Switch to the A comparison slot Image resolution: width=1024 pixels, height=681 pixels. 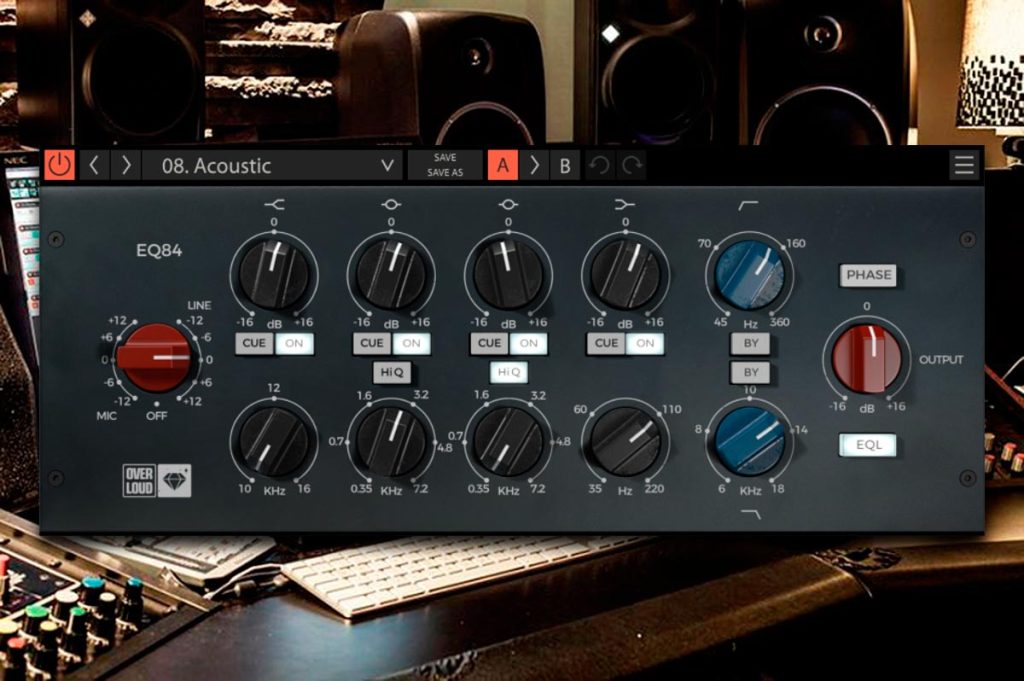pyautogui.click(x=503, y=165)
